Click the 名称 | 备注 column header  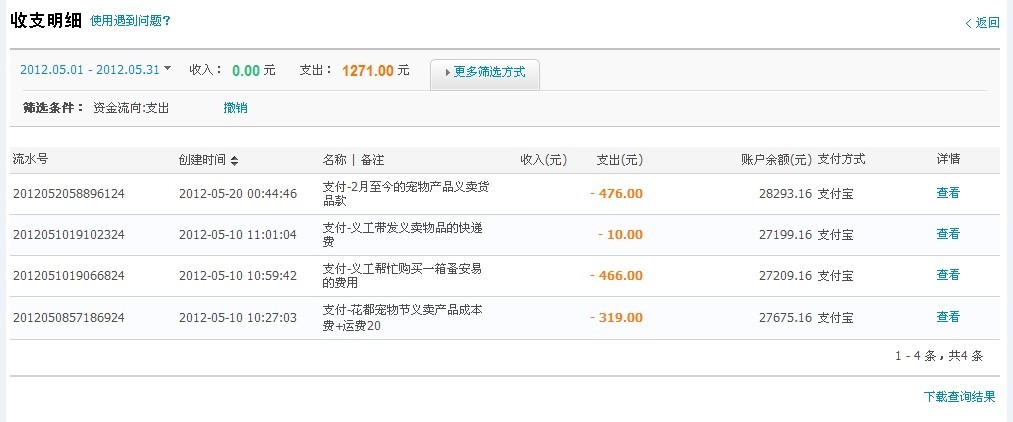pos(353,160)
